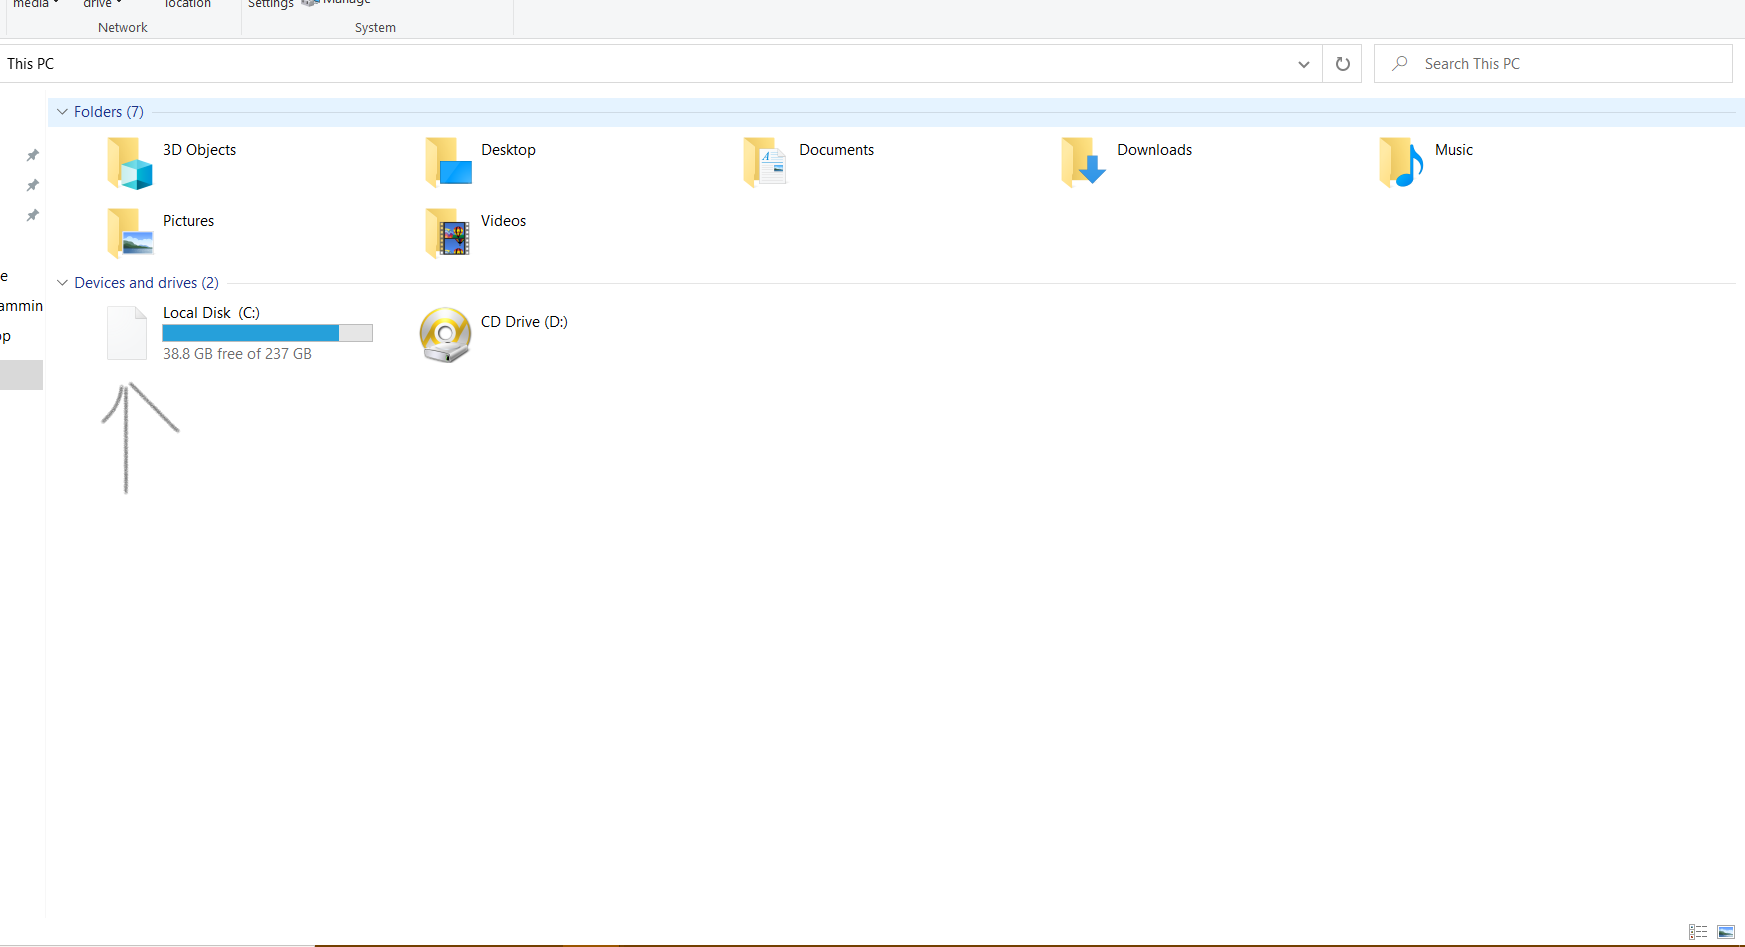Switch to details view layout
Image resolution: width=1745 pixels, height=947 pixels.
tap(1698, 932)
